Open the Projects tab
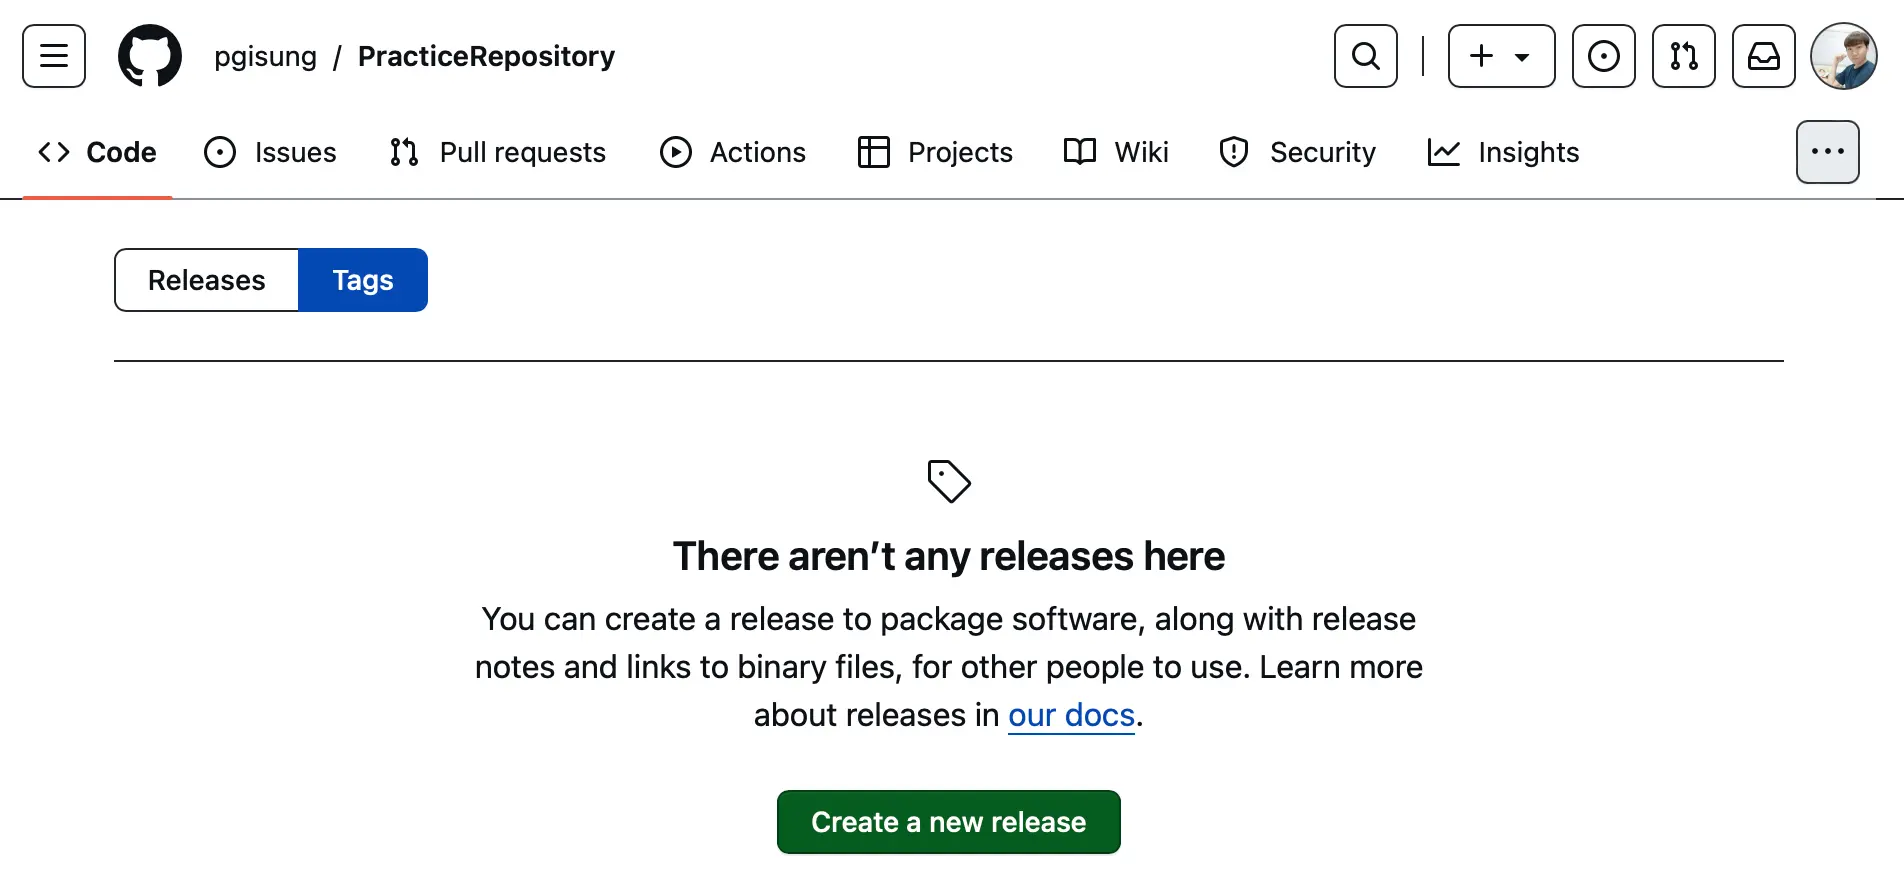The height and width of the screenshot is (870, 1904). click(935, 152)
